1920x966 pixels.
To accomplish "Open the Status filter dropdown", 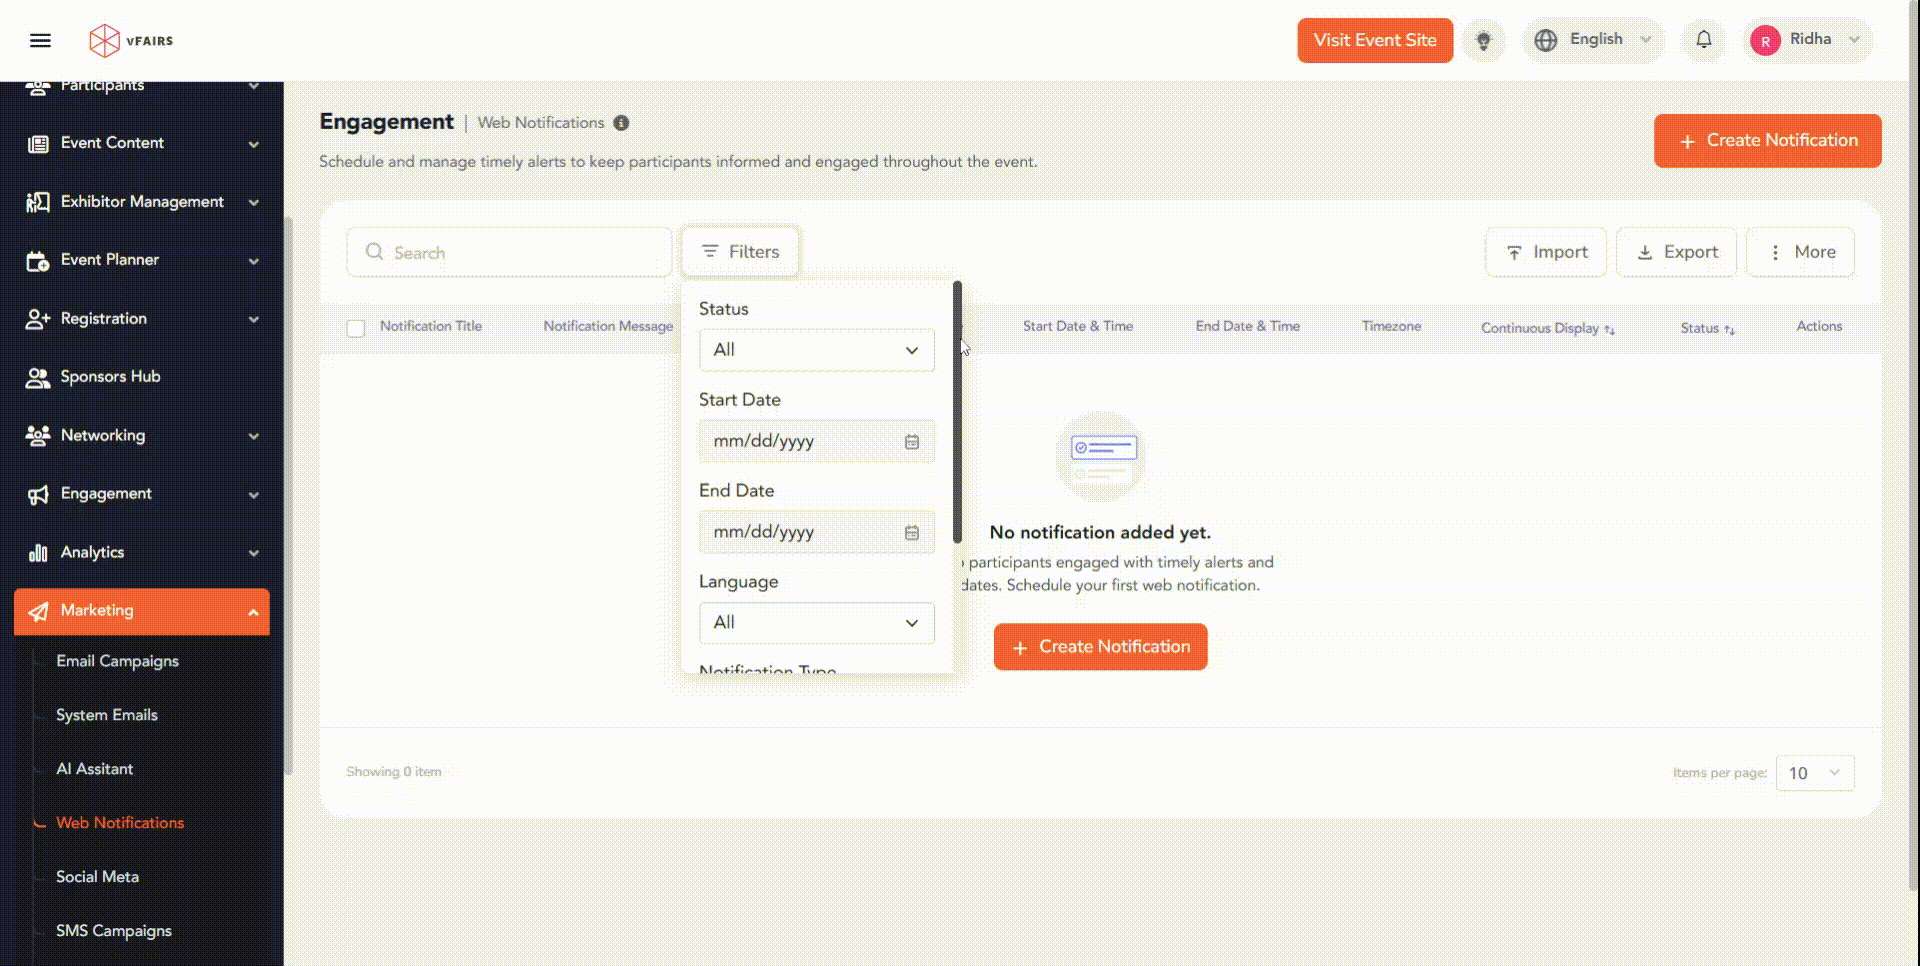I will tap(816, 350).
